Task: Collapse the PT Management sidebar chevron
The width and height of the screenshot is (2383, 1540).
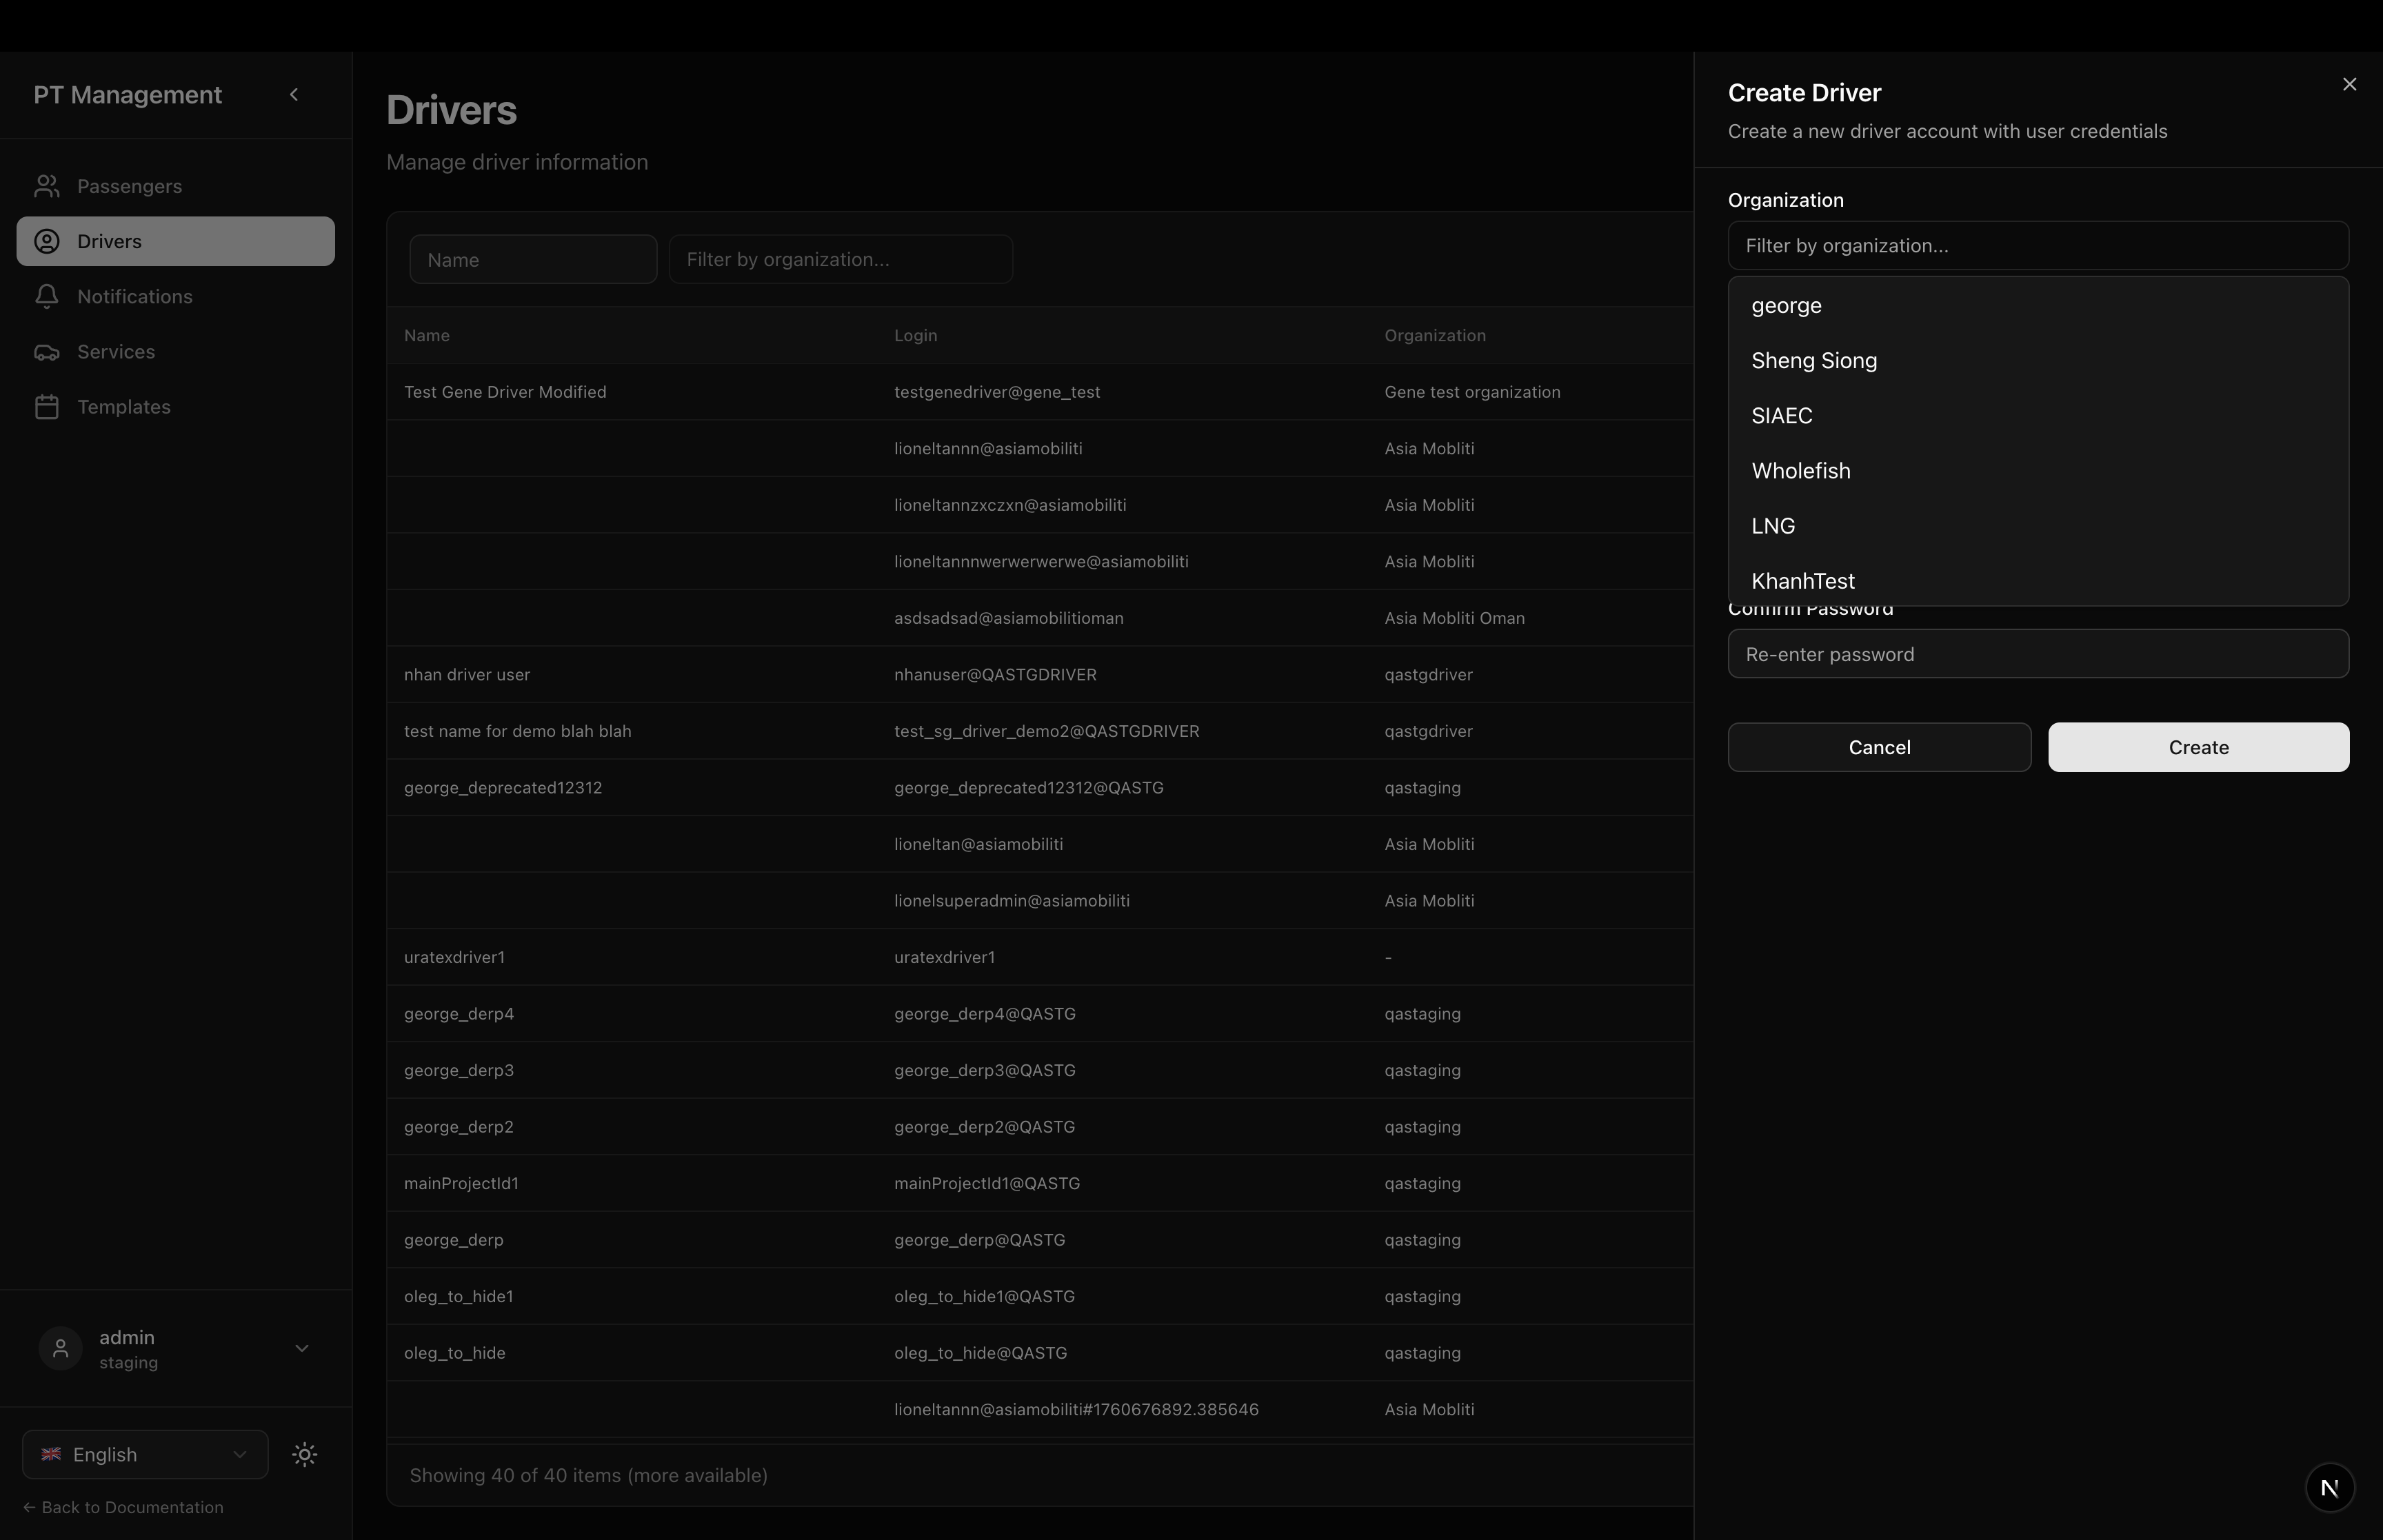Action: point(294,95)
